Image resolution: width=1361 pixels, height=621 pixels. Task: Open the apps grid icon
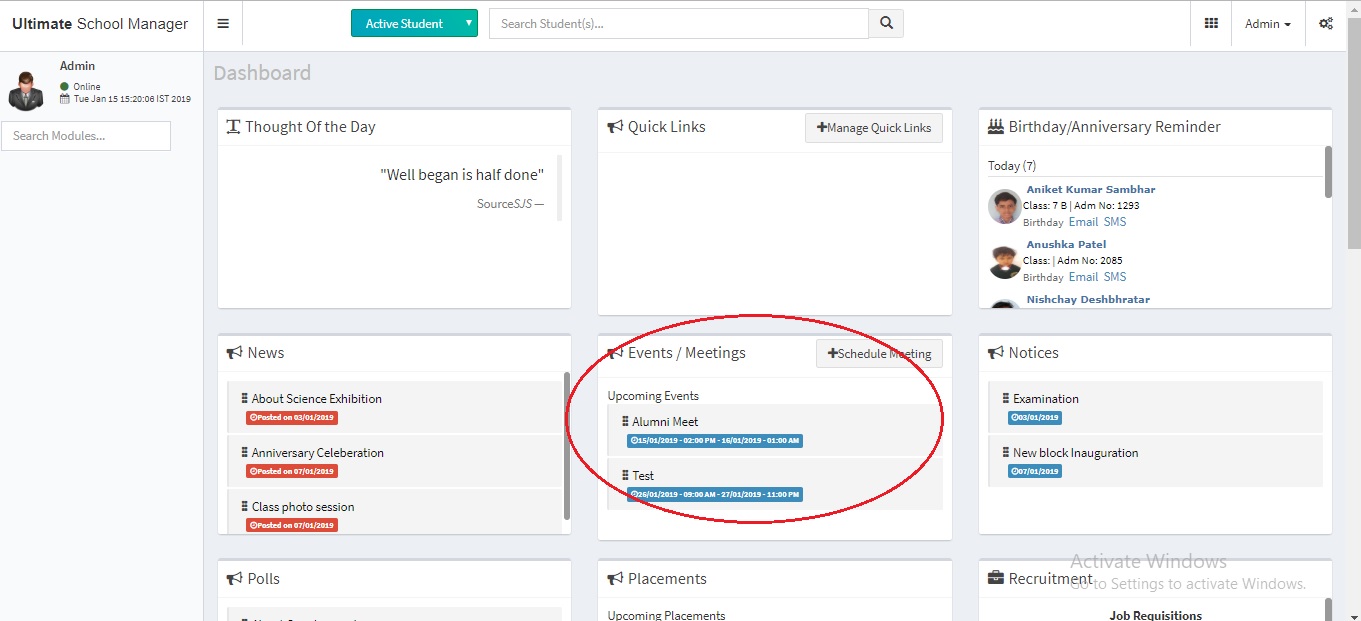pyautogui.click(x=1211, y=24)
